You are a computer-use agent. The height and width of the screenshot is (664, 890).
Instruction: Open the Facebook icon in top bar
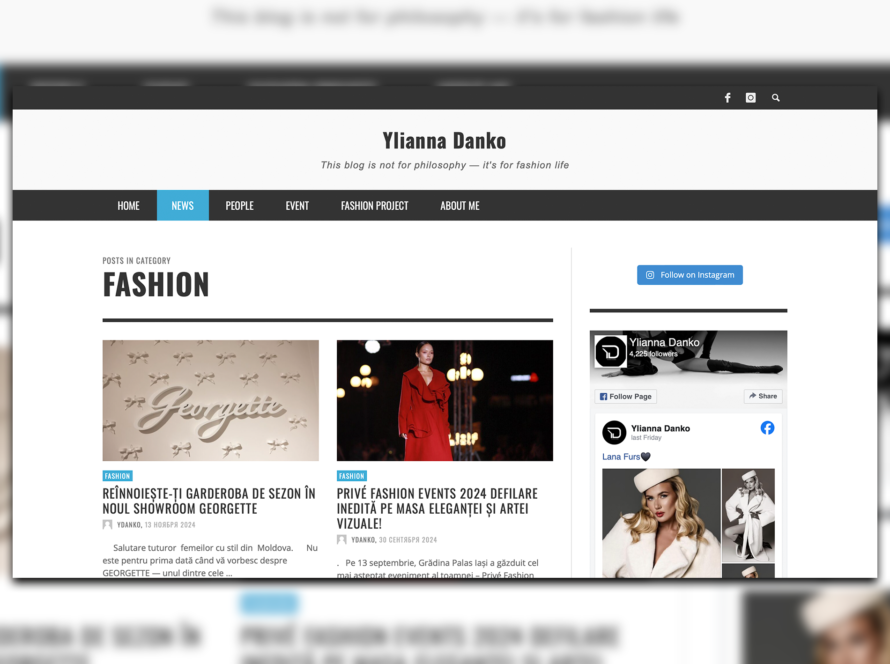coord(727,98)
